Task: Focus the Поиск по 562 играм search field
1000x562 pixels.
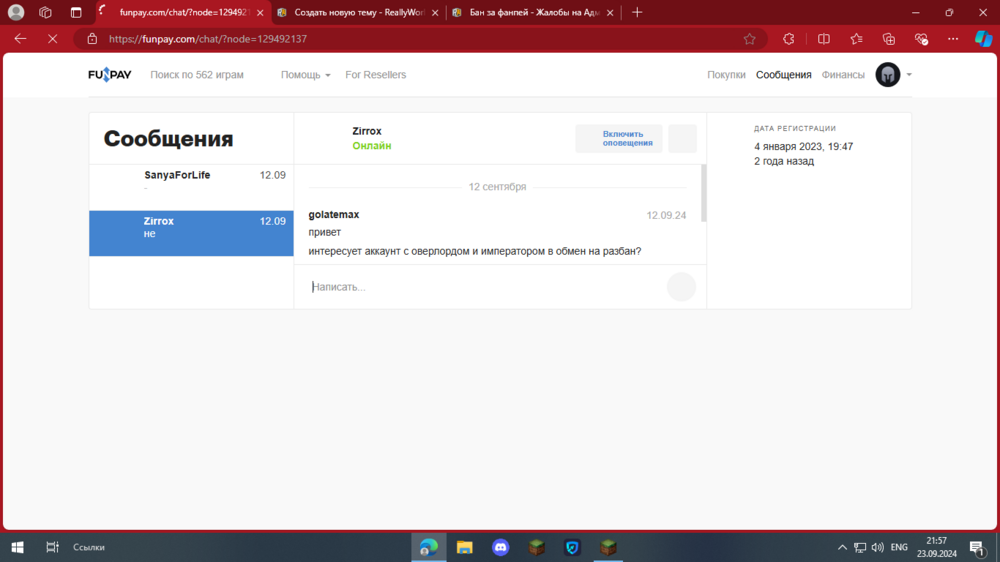Action: (x=196, y=75)
